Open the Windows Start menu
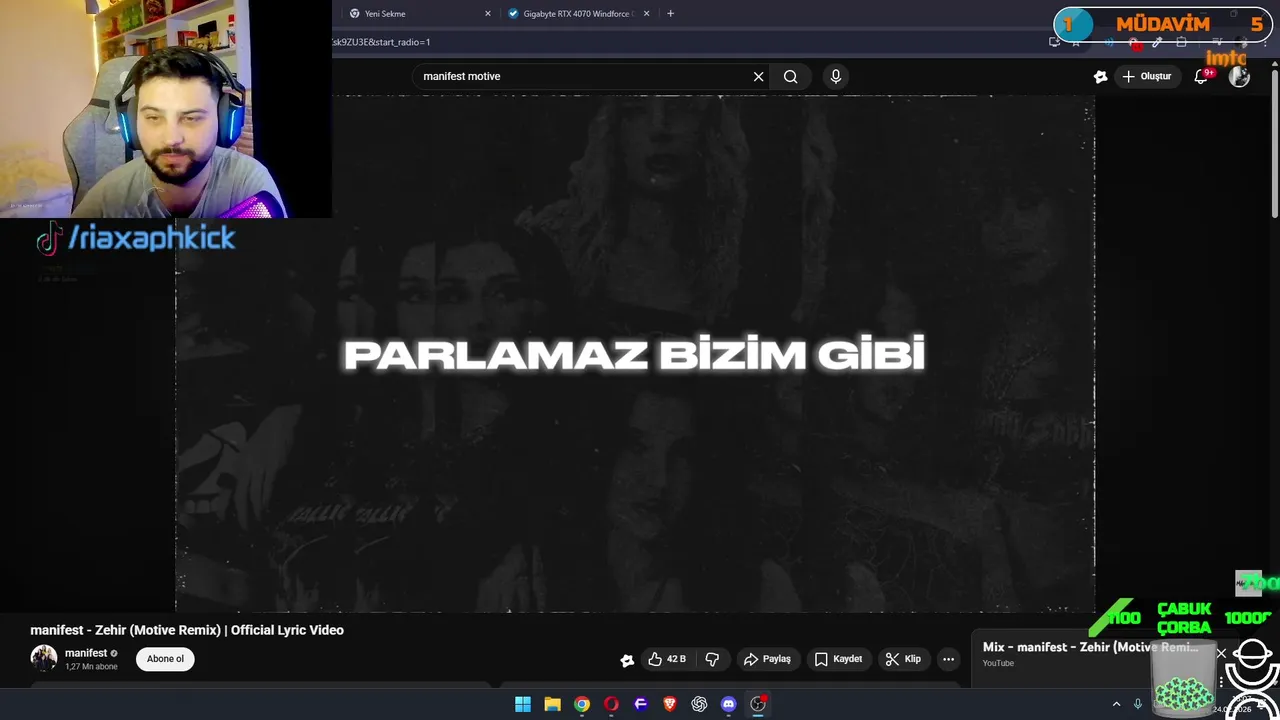Viewport: 1280px width, 720px height. click(x=523, y=704)
